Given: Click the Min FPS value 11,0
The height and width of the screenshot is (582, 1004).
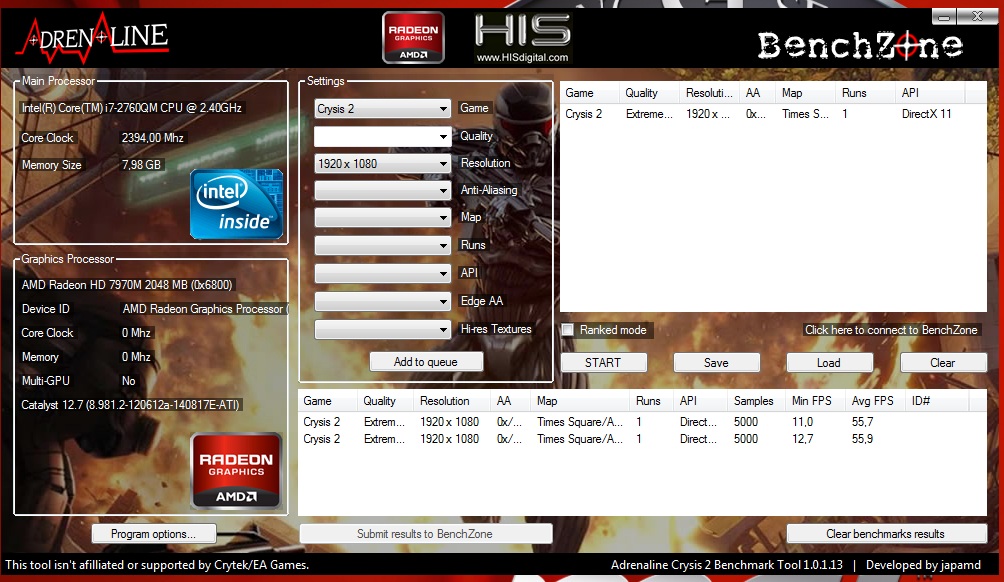Looking at the screenshot, I should coord(802,422).
